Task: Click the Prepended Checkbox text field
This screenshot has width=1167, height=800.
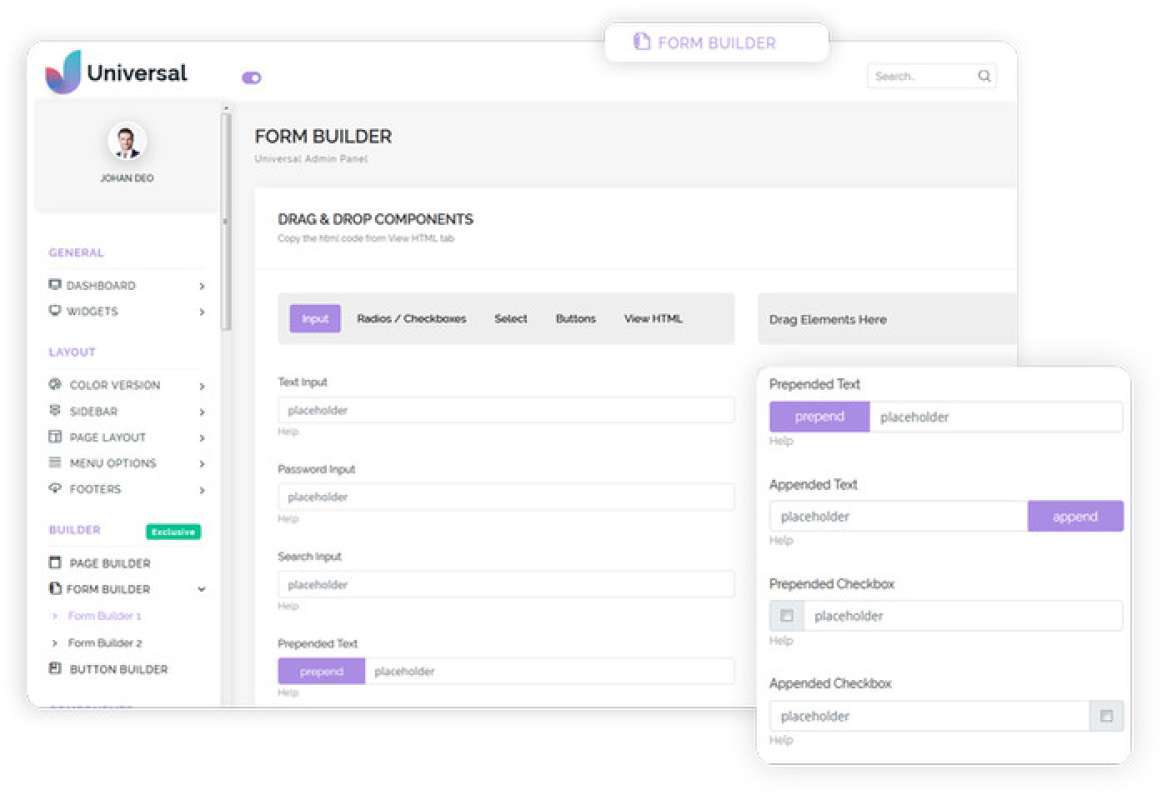Action: (x=964, y=616)
